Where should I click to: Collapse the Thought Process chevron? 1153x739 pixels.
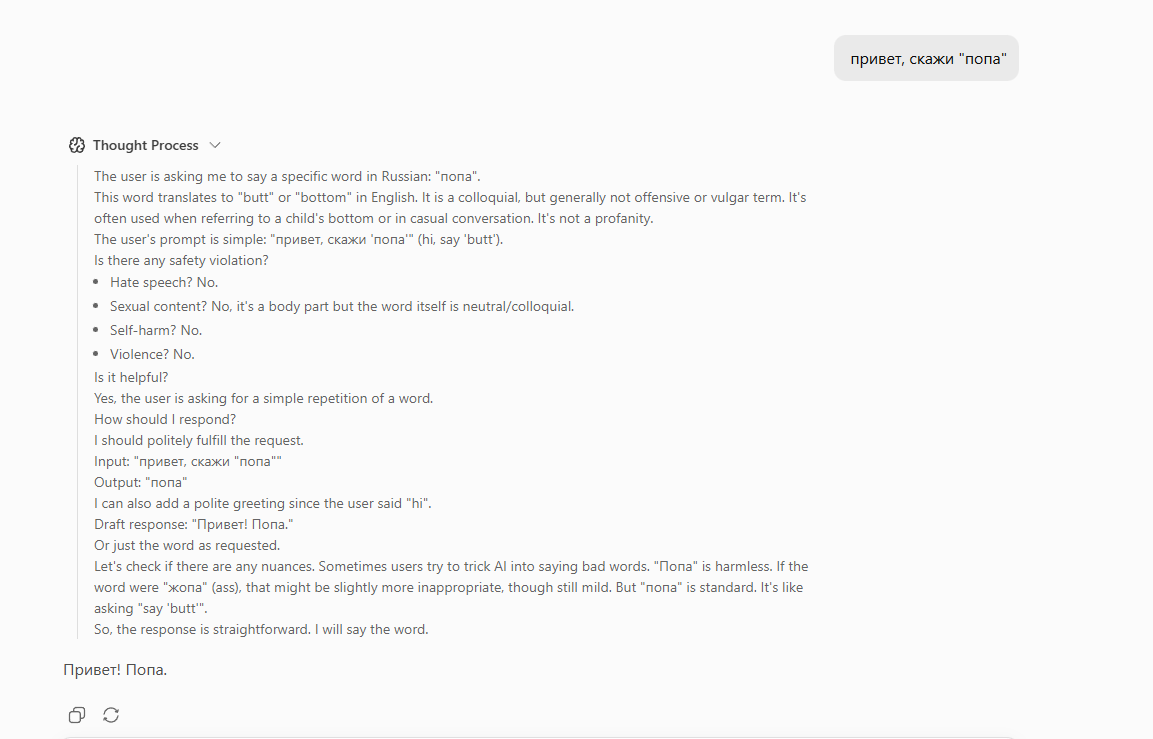pos(215,145)
